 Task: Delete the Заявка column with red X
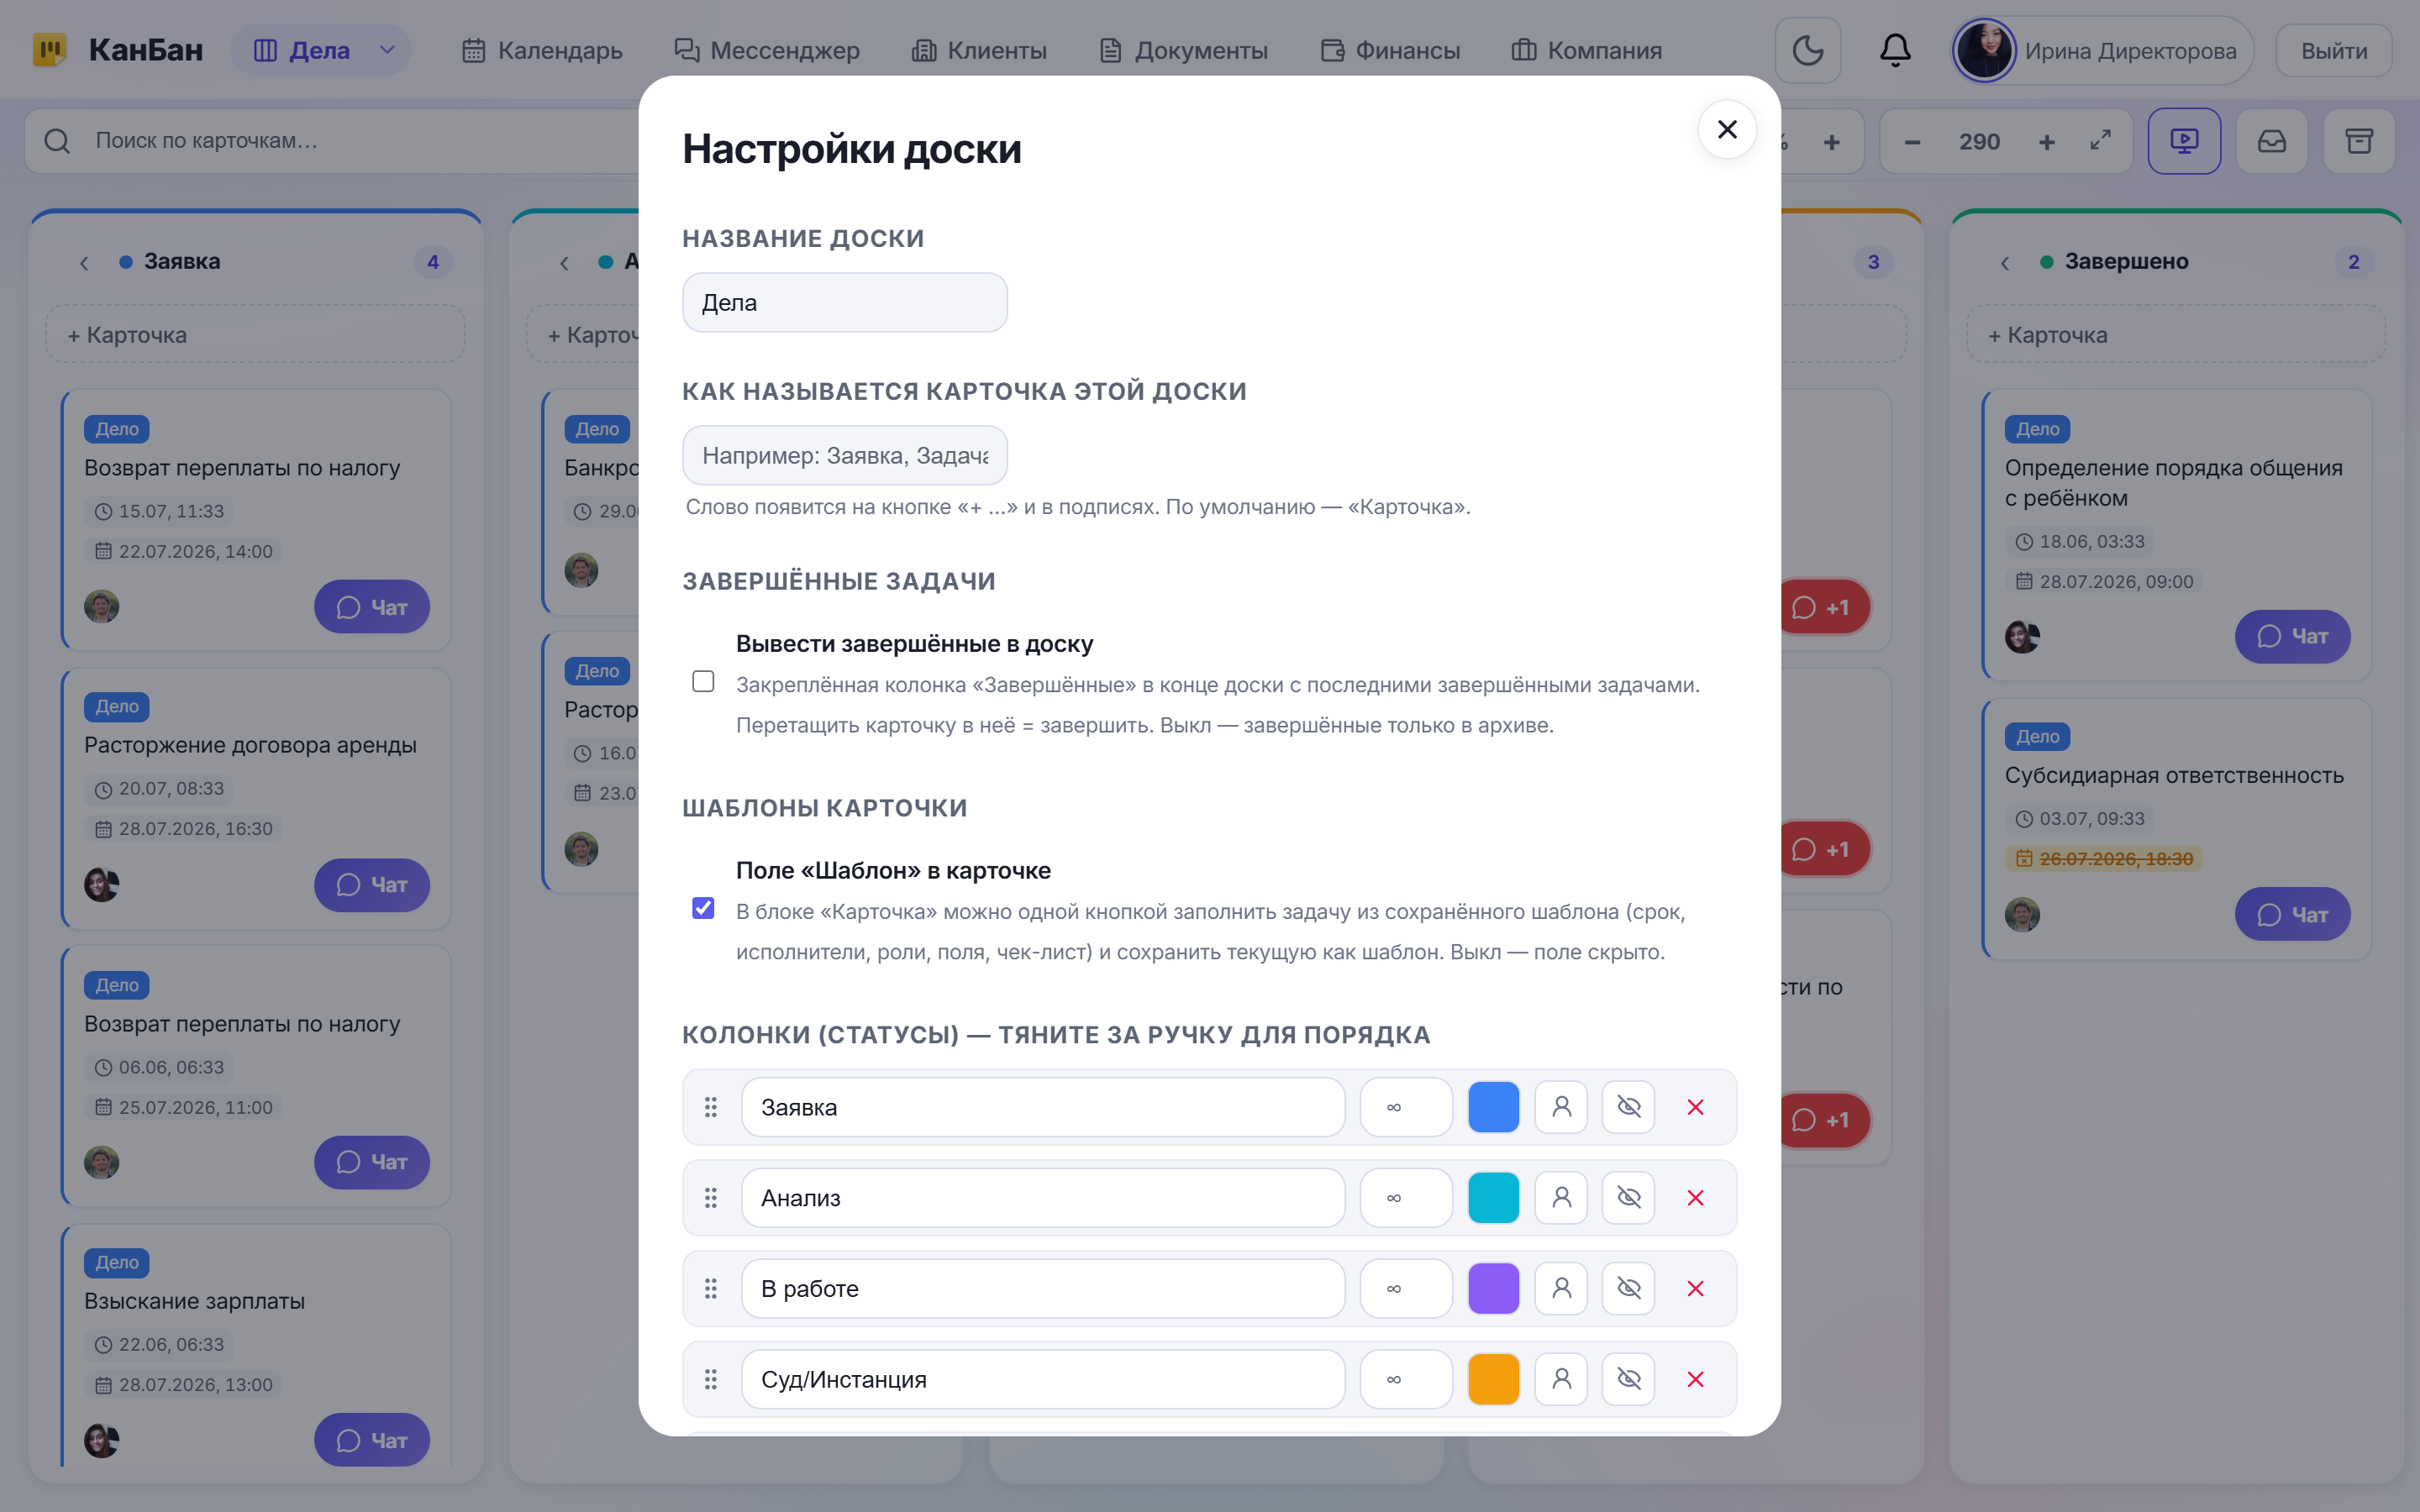(x=1696, y=1107)
